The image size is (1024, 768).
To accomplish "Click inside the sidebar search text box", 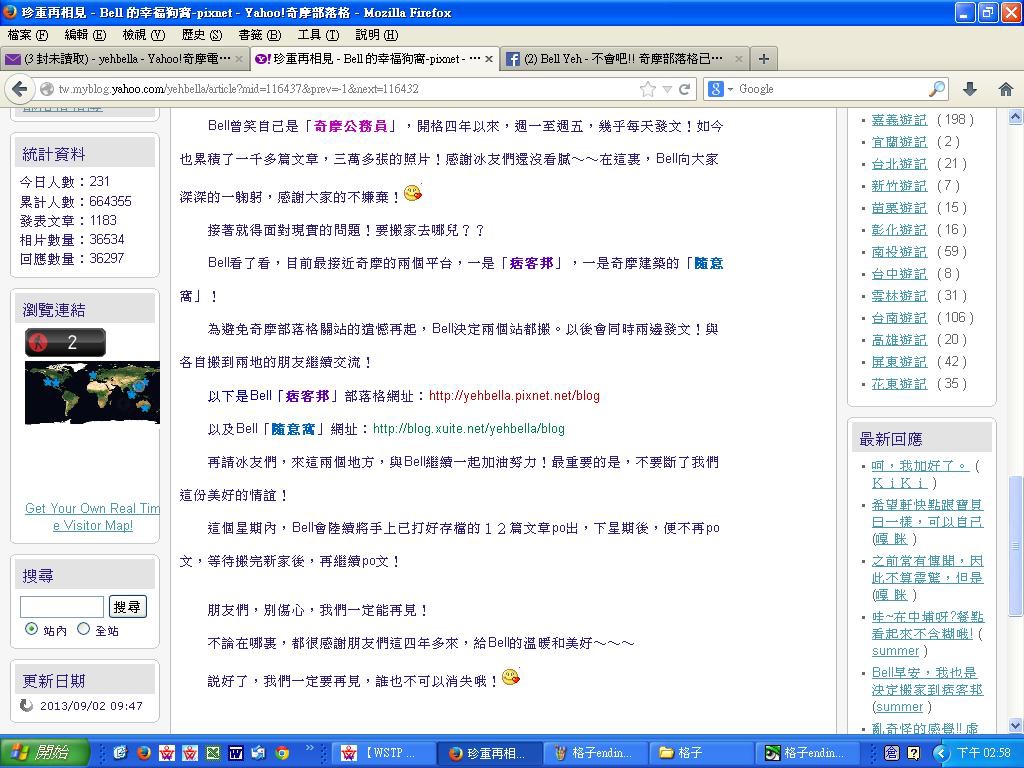I will pyautogui.click(x=62, y=607).
